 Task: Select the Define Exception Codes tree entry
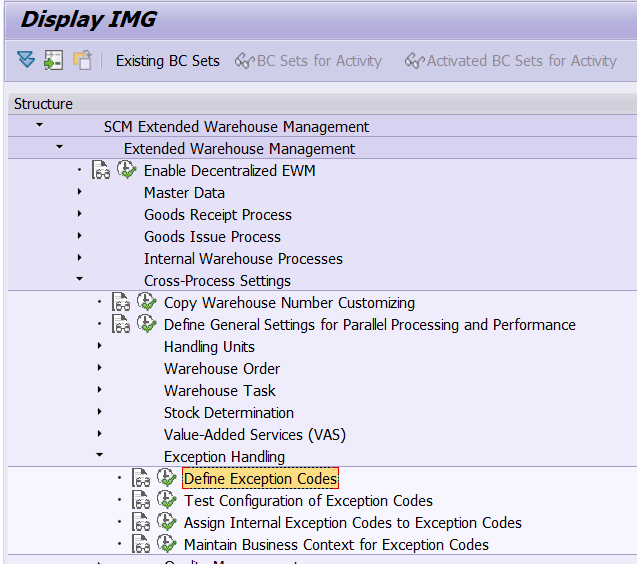[x=260, y=479]
